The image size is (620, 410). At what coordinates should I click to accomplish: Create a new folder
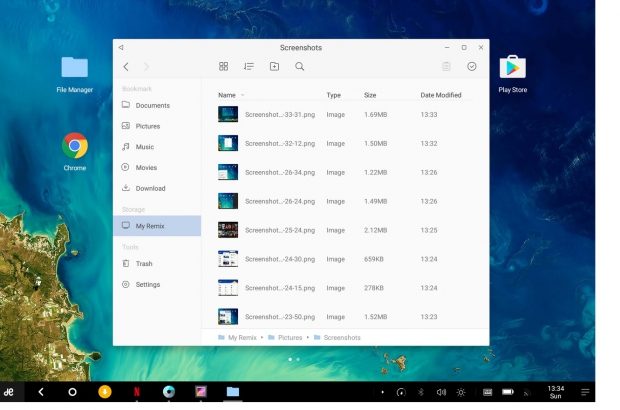pyautogui.click(x=274, y=66)
